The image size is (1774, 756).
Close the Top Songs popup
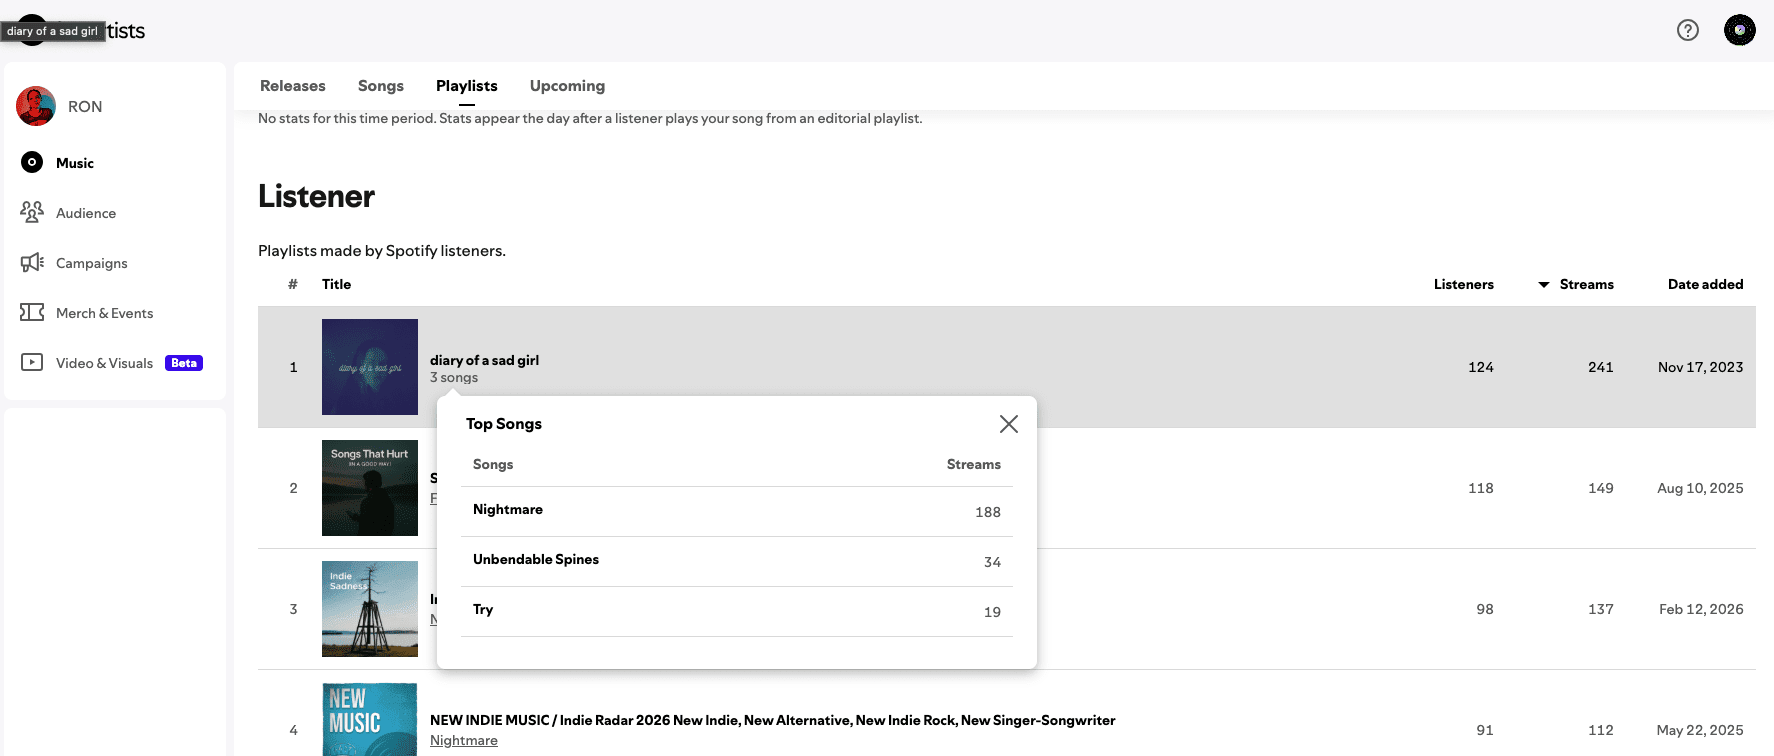tap(1009, 424)
